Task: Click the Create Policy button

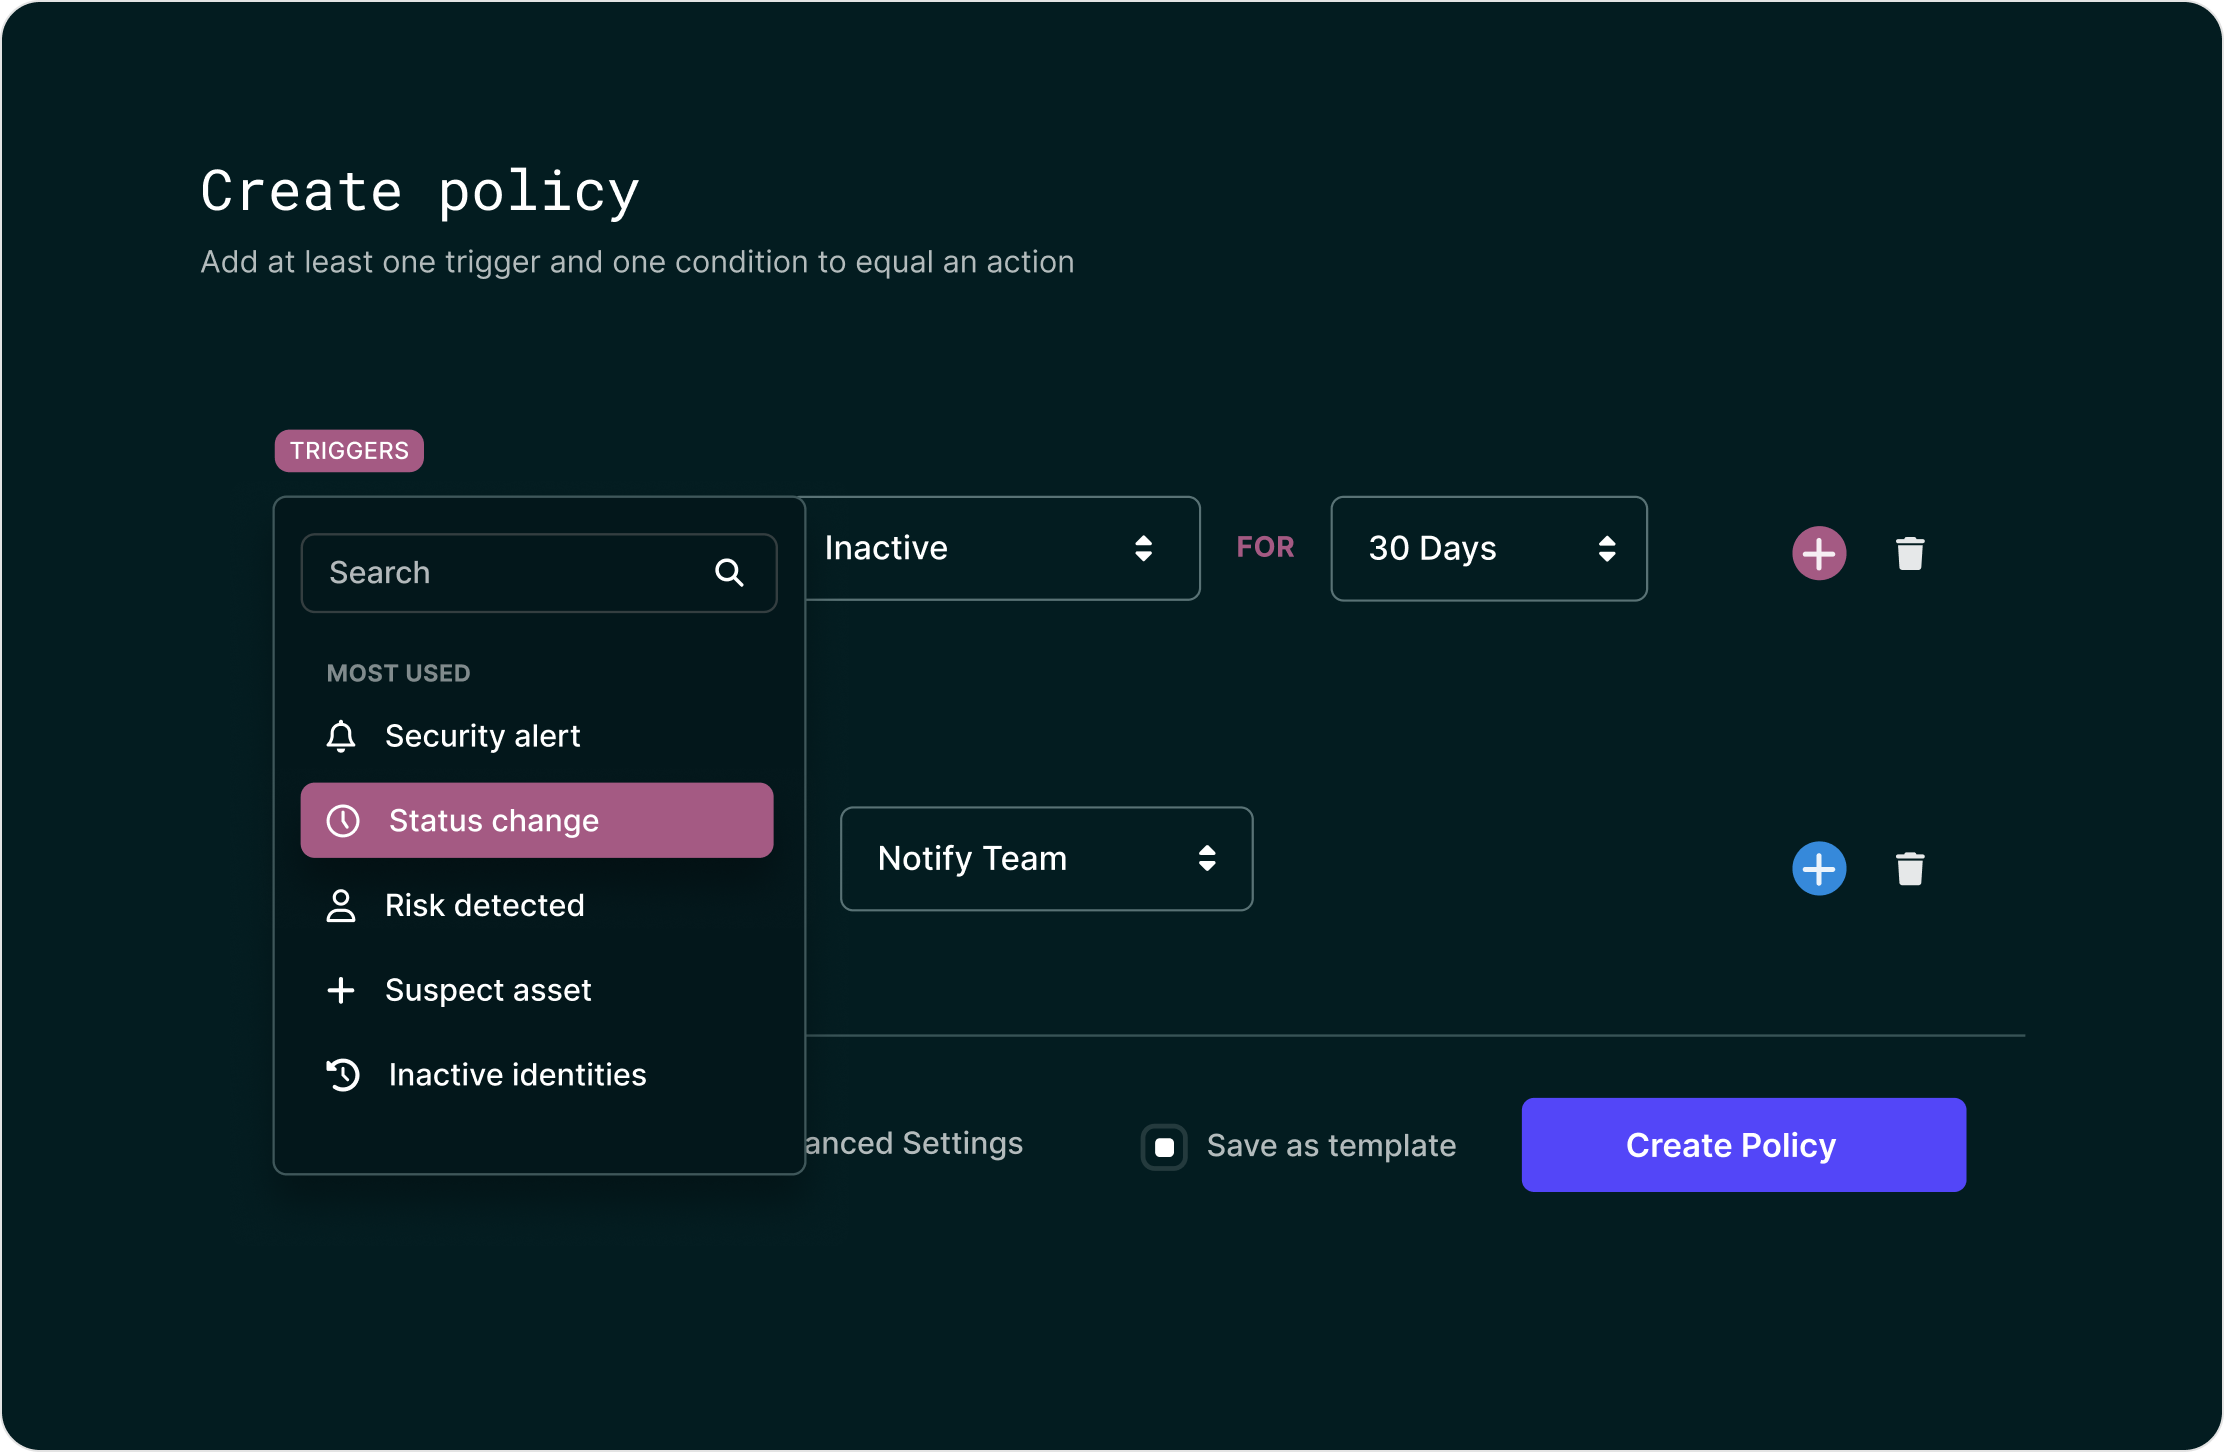Action: 1743,1145
